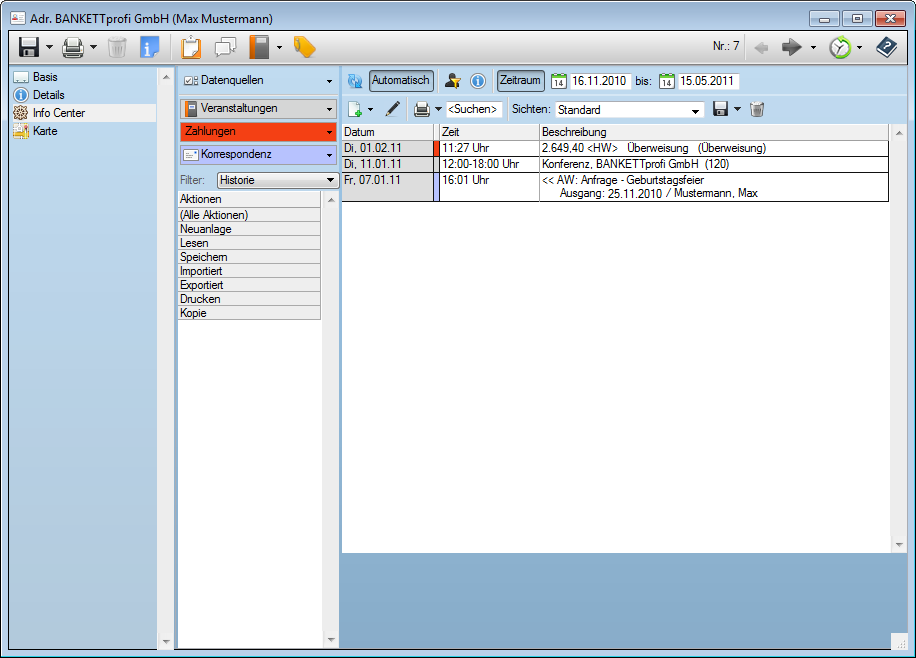Screen dimensions: 916x658
Task: Click the clipboard icon in main toolbar
Action: [x=192, y=47]
